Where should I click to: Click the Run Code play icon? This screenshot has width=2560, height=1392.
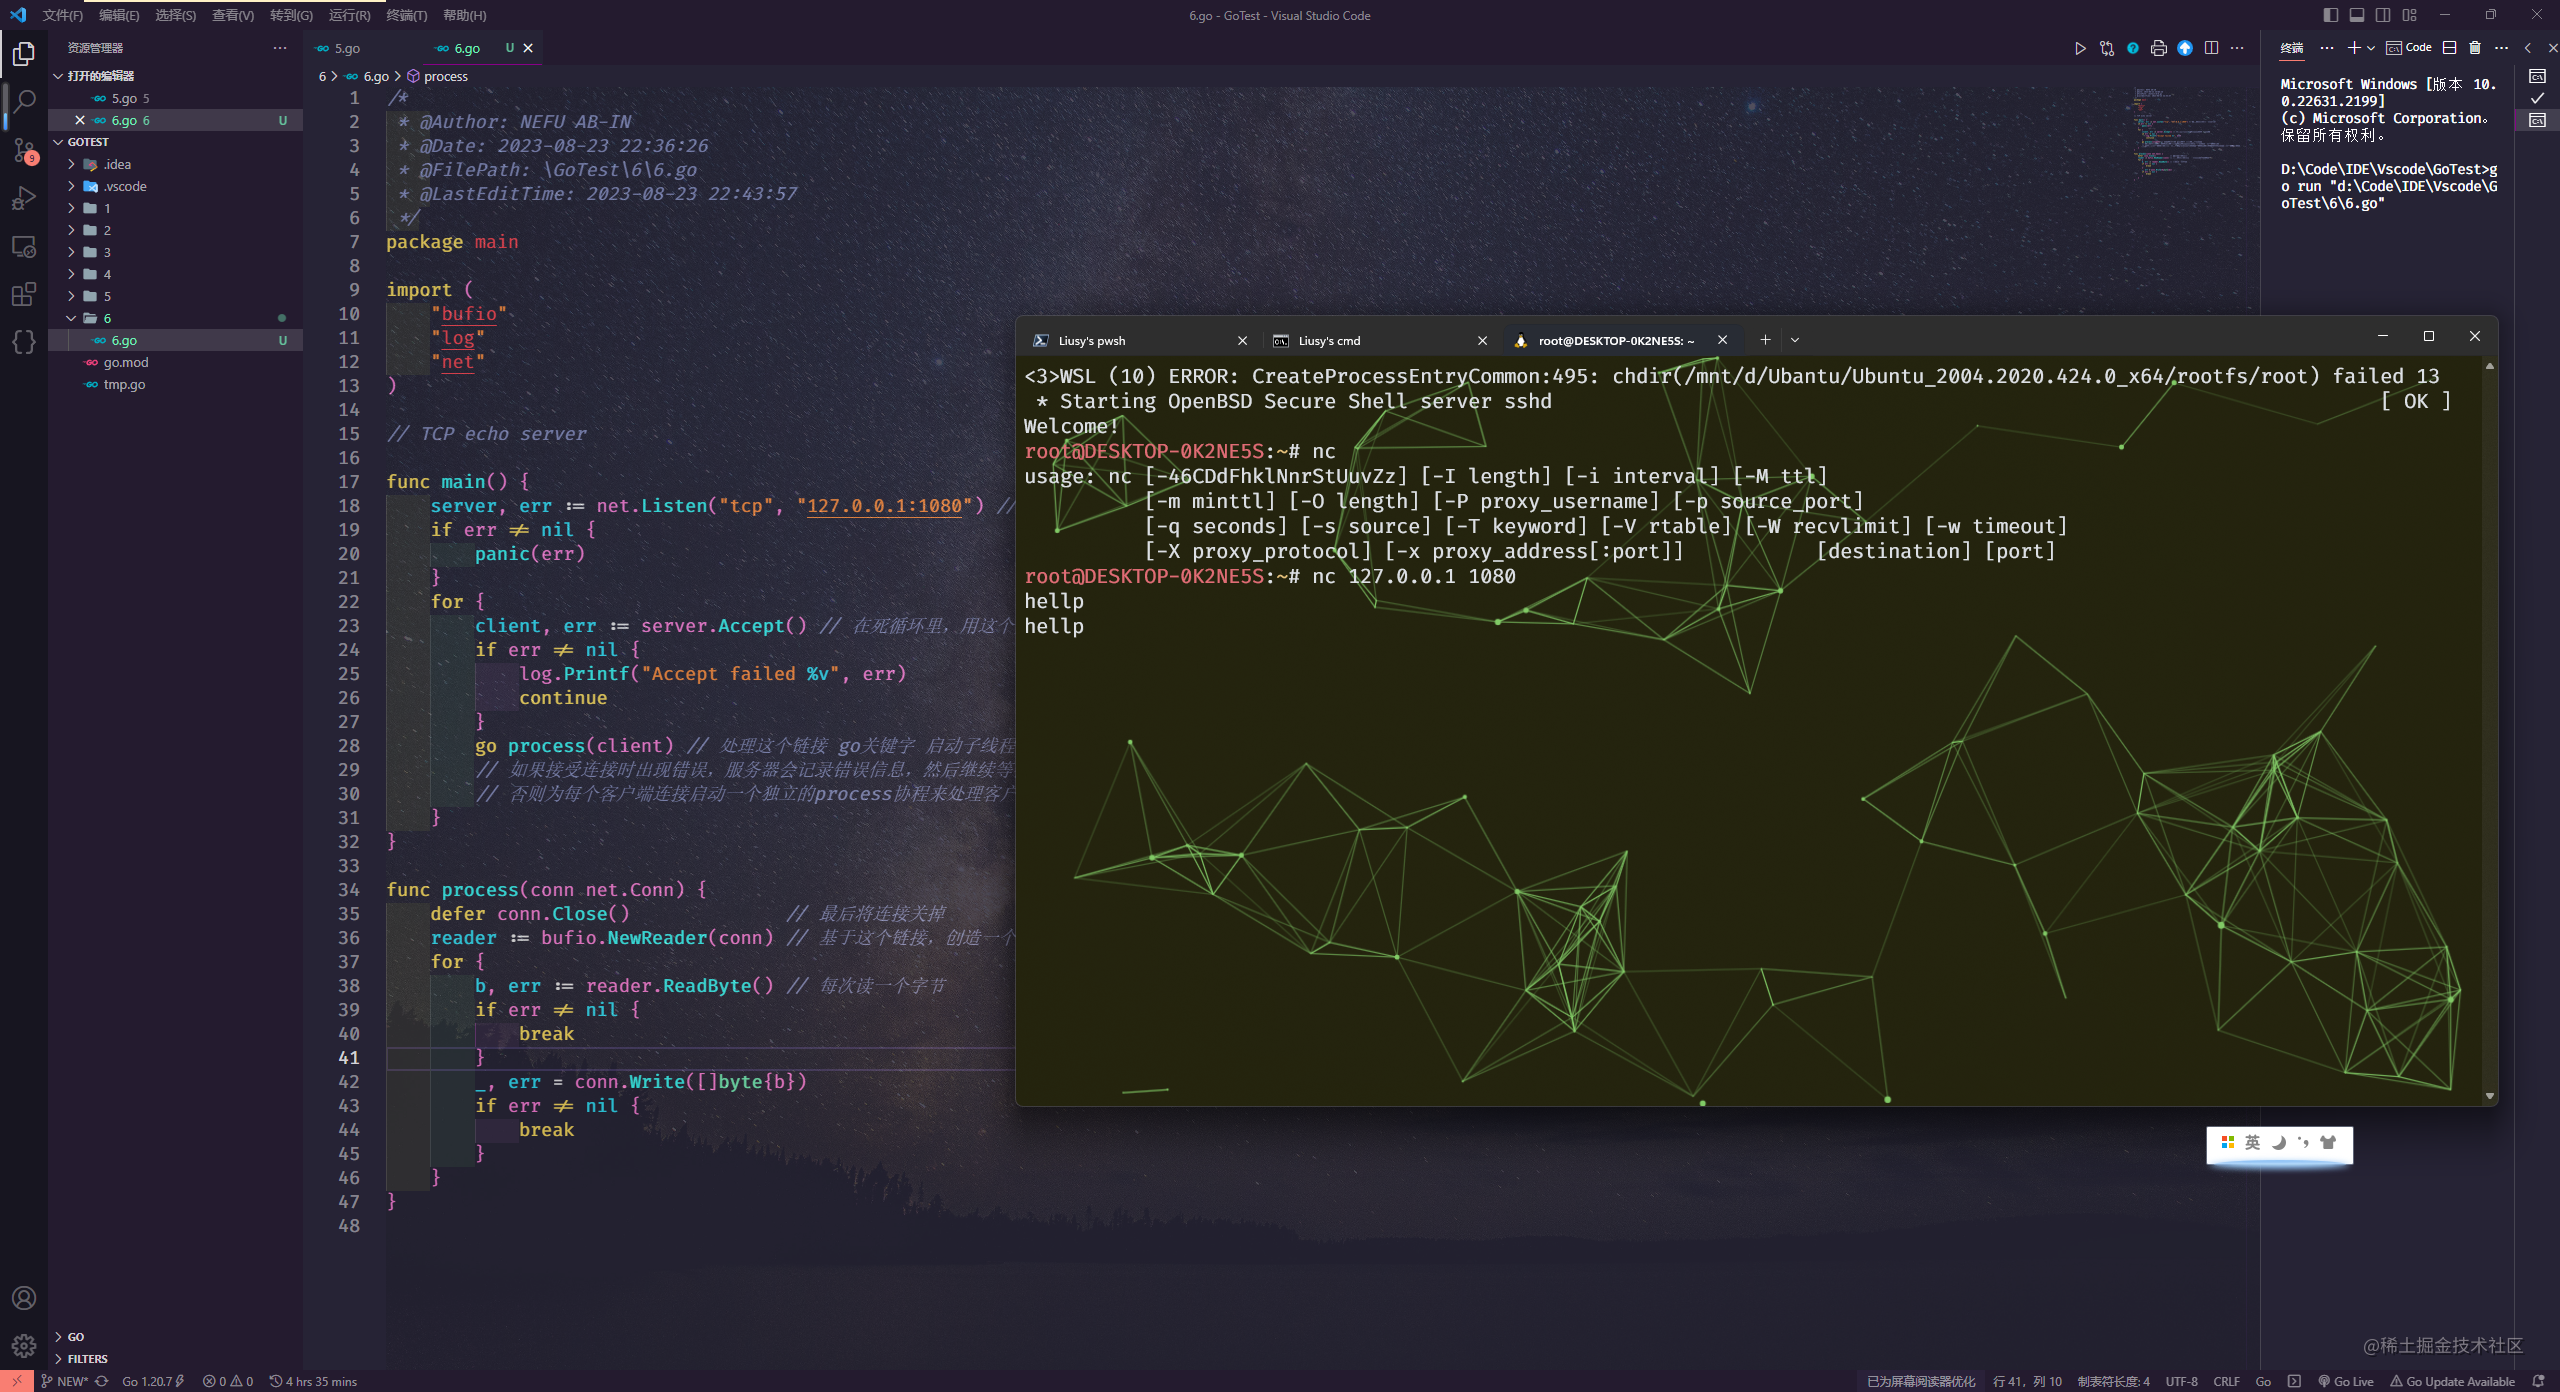[2080, 48]
